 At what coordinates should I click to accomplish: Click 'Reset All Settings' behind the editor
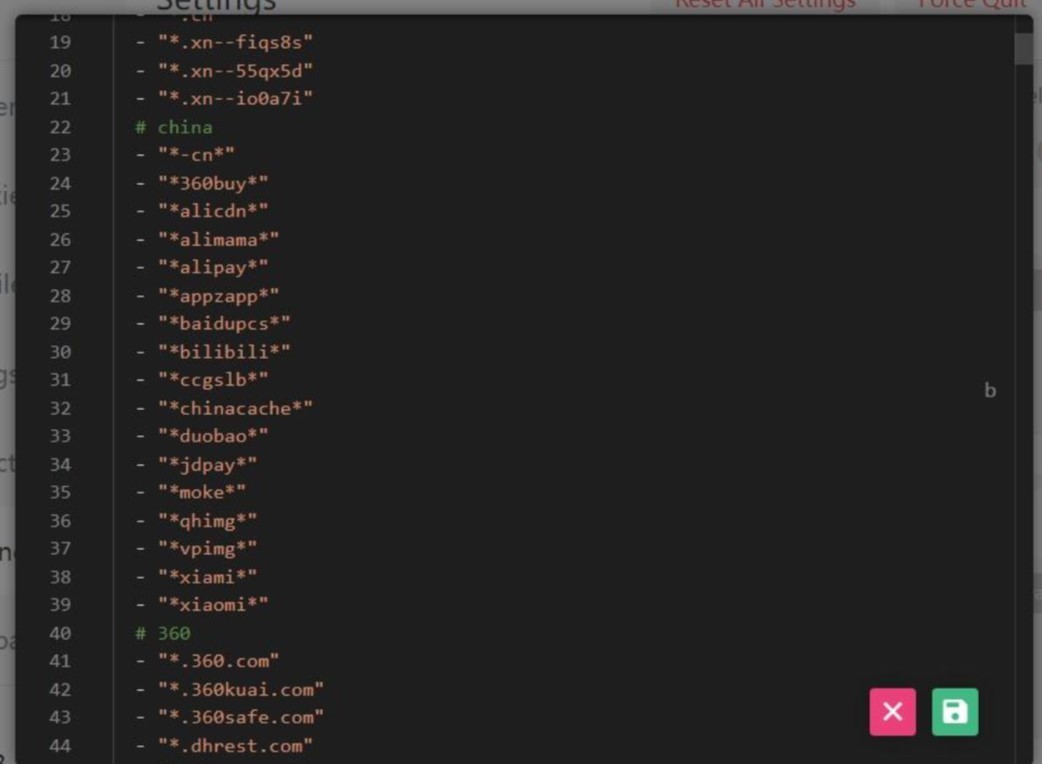point(766,5)
